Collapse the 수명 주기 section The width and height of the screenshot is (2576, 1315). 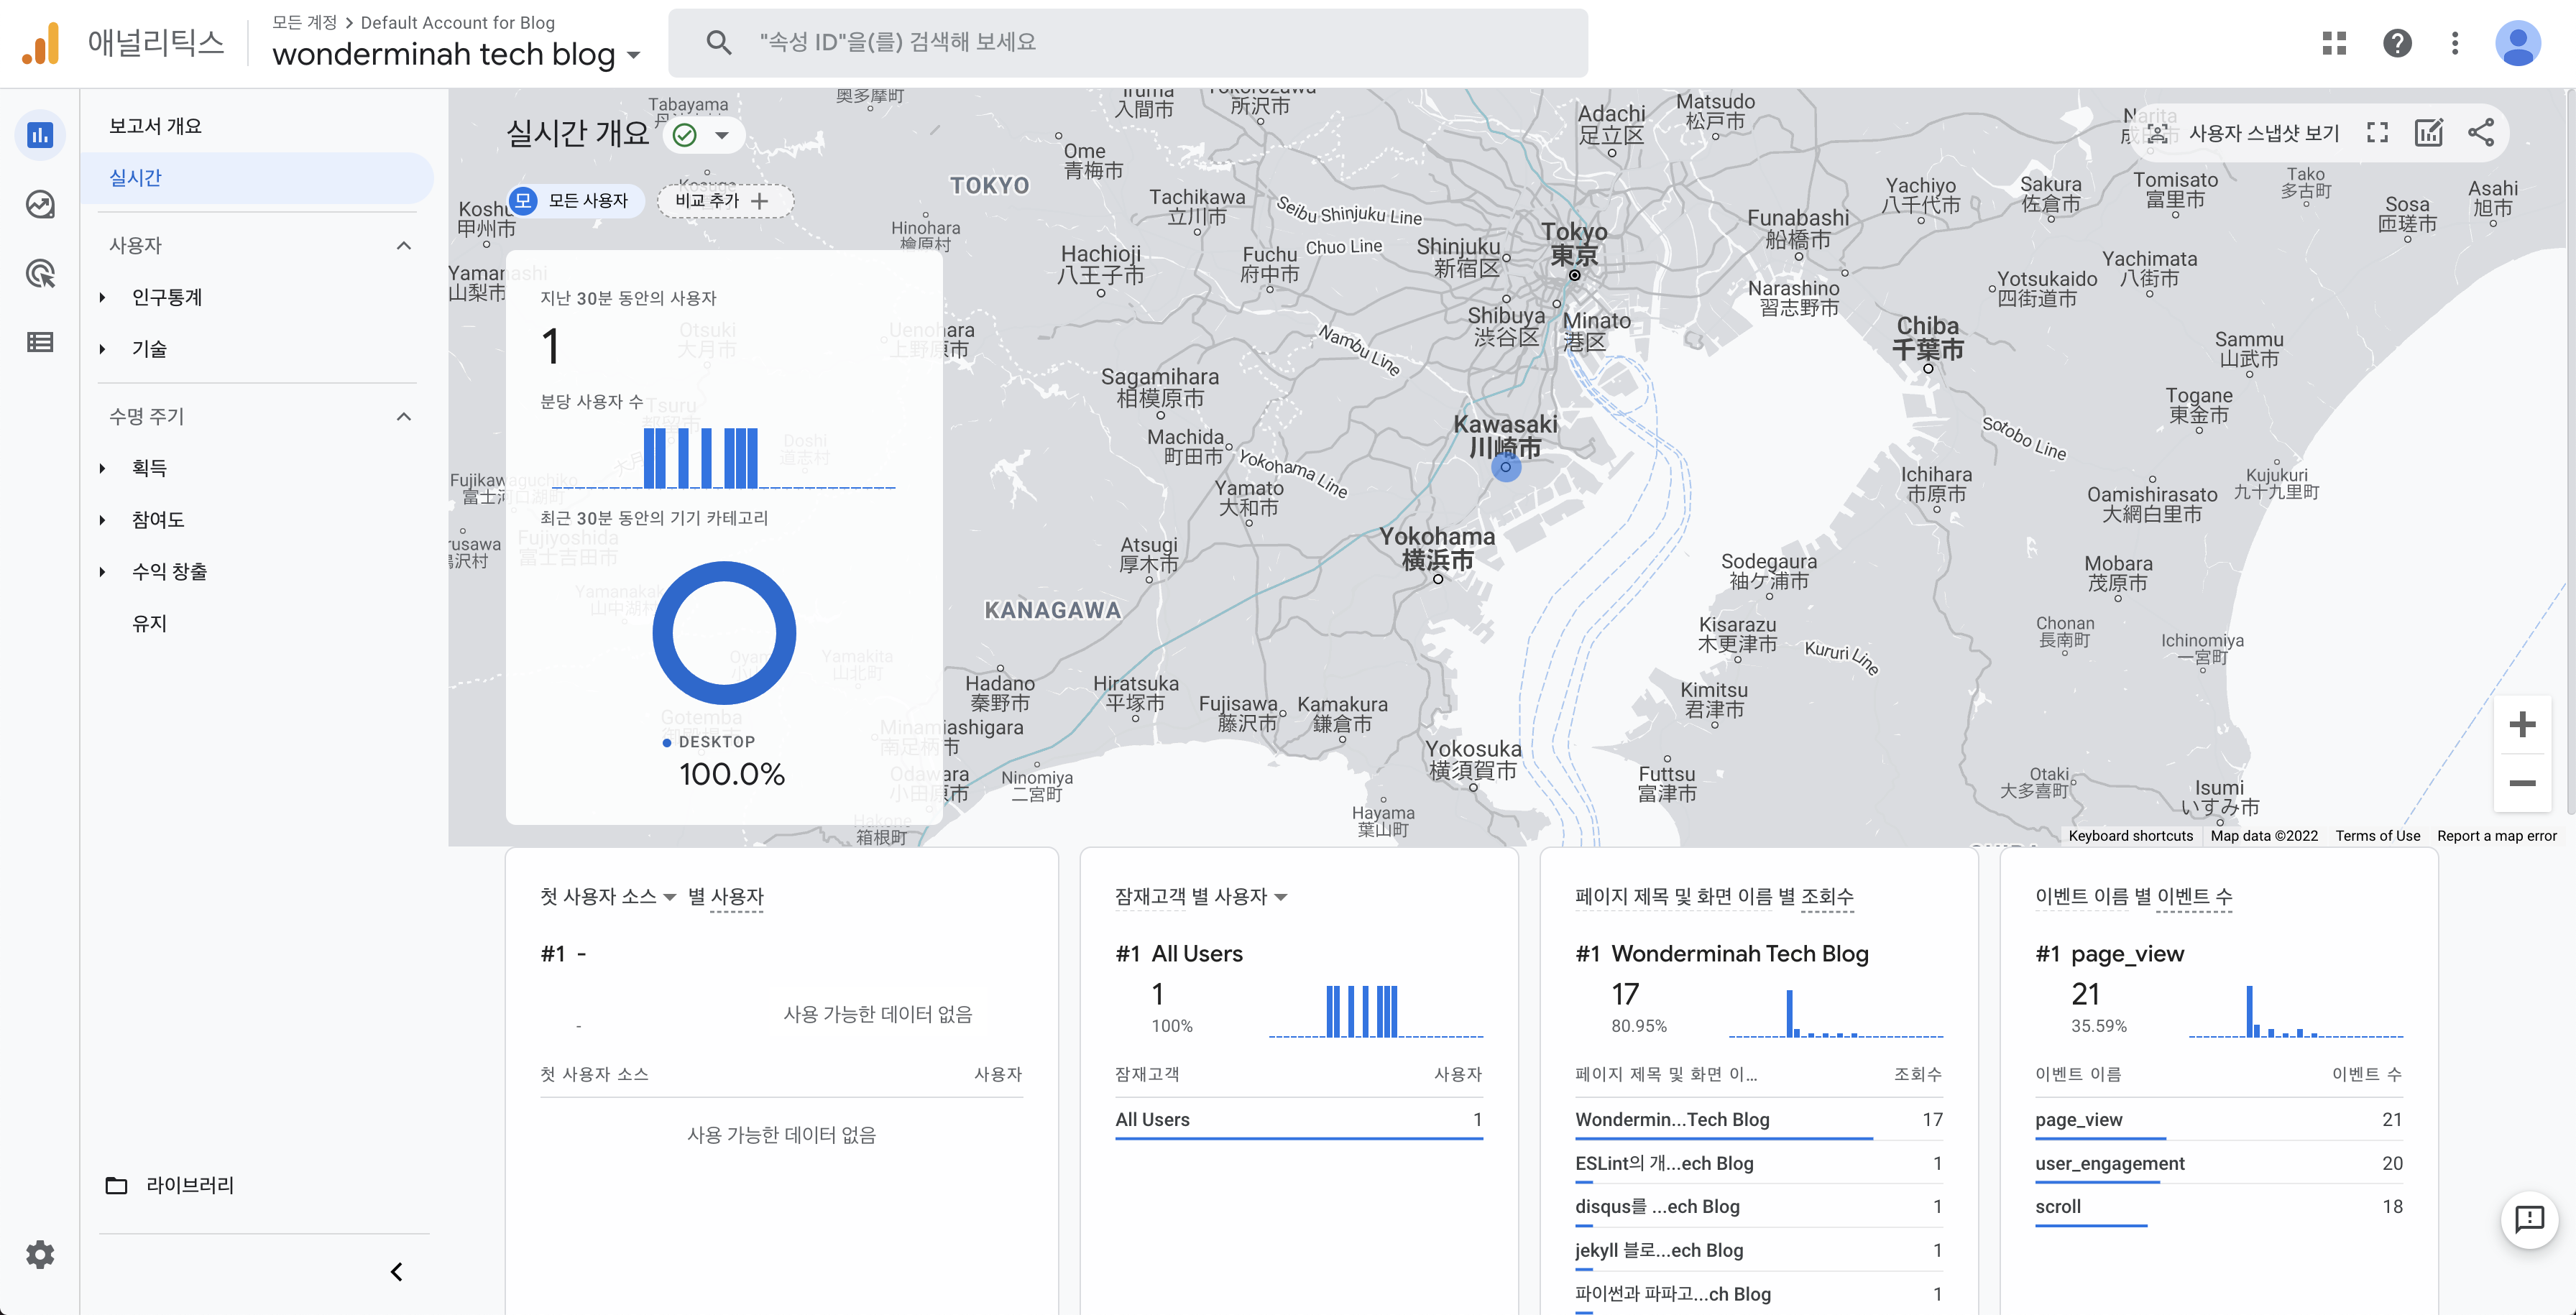pyautogui.click(x=404, y=416)
